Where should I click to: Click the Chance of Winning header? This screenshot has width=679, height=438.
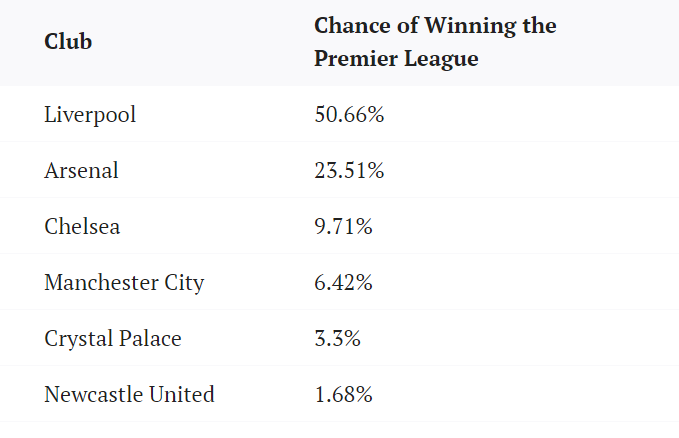pyautogui.click(x=435, y=43)
